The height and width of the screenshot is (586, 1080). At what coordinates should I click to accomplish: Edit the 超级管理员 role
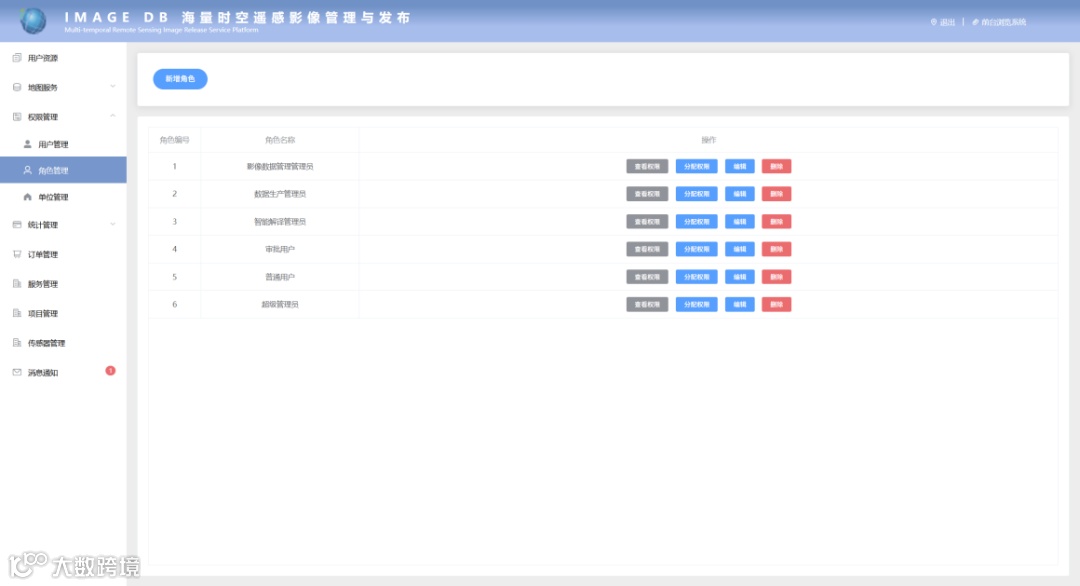(740, 304)
